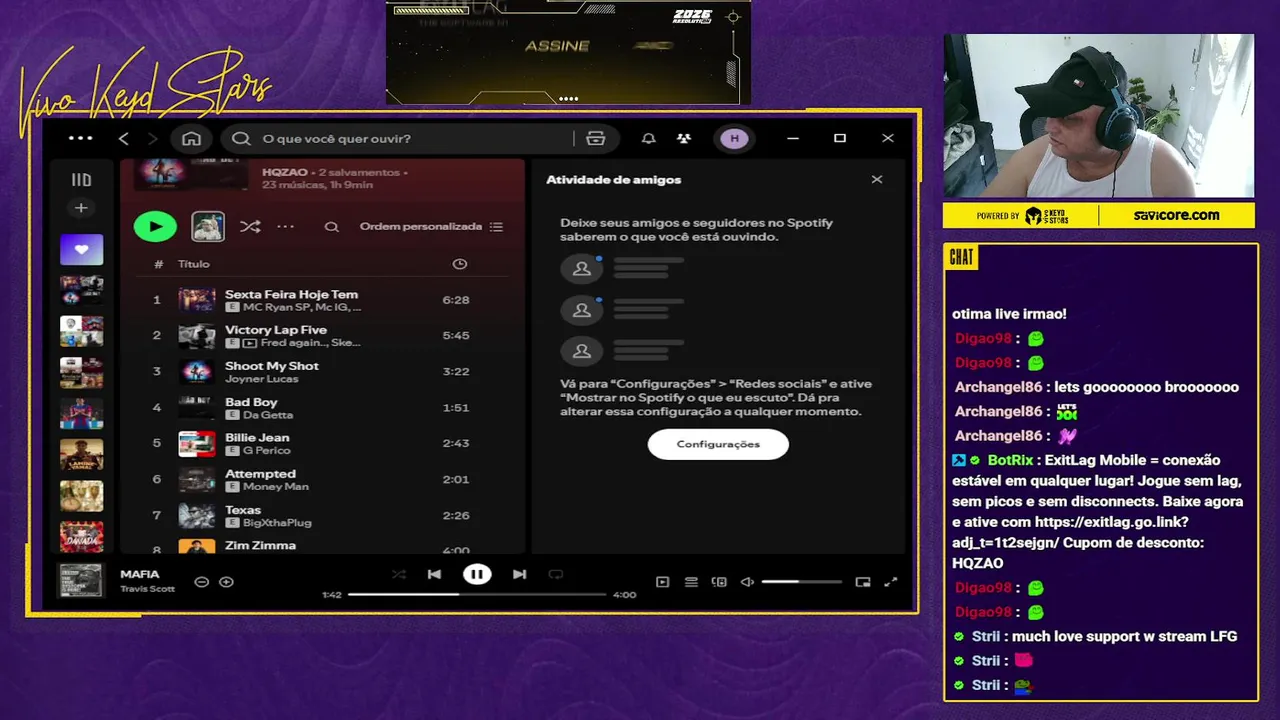Viewport: 1280px width, 720px height.
Task: Open more options dots for HQZAO playlist
Action: point(286,227)
